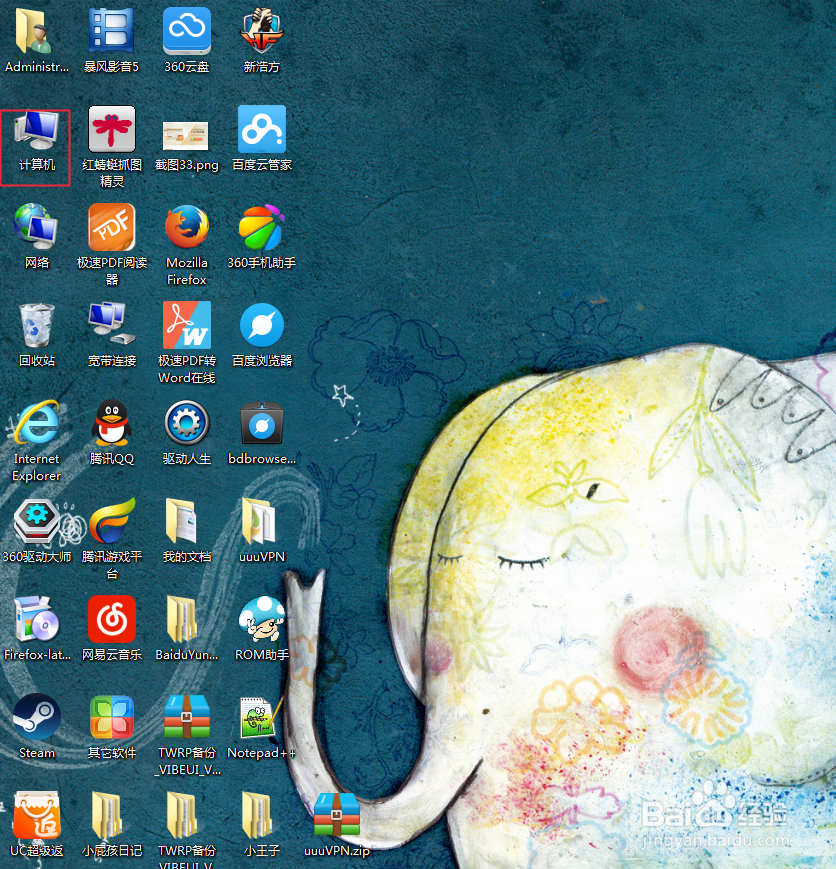The width and height of the screenshot is (836, 869).
Task: Select the 宽带连接 broadband connection icon
Action: point(111,324)
